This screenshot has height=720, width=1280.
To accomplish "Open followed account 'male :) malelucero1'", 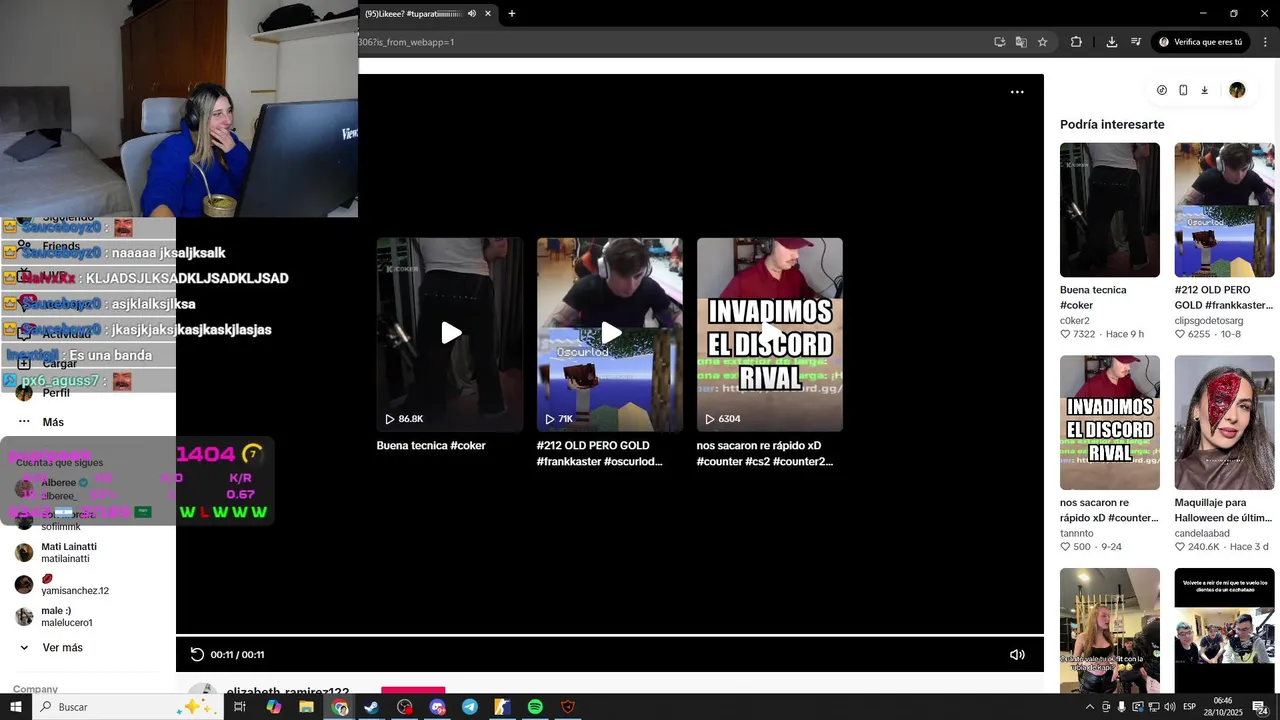I will pyautogui.click(x=67, y=617).
